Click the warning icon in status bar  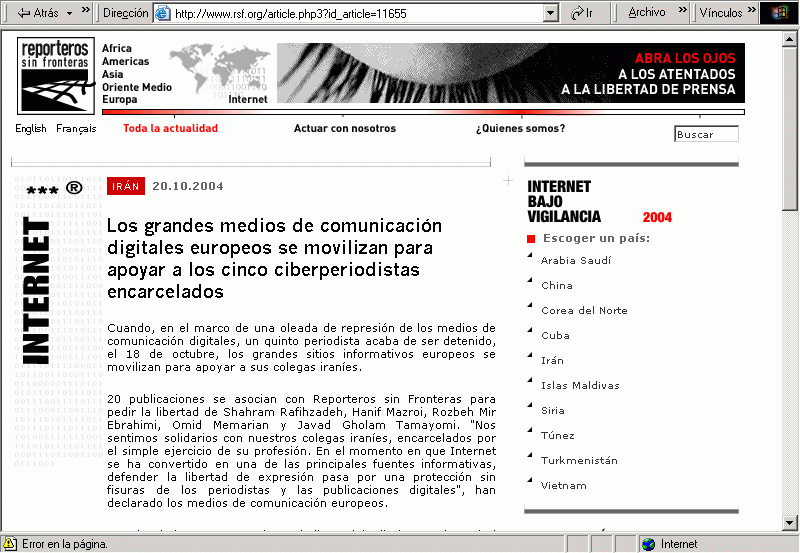tap(10, 544)
